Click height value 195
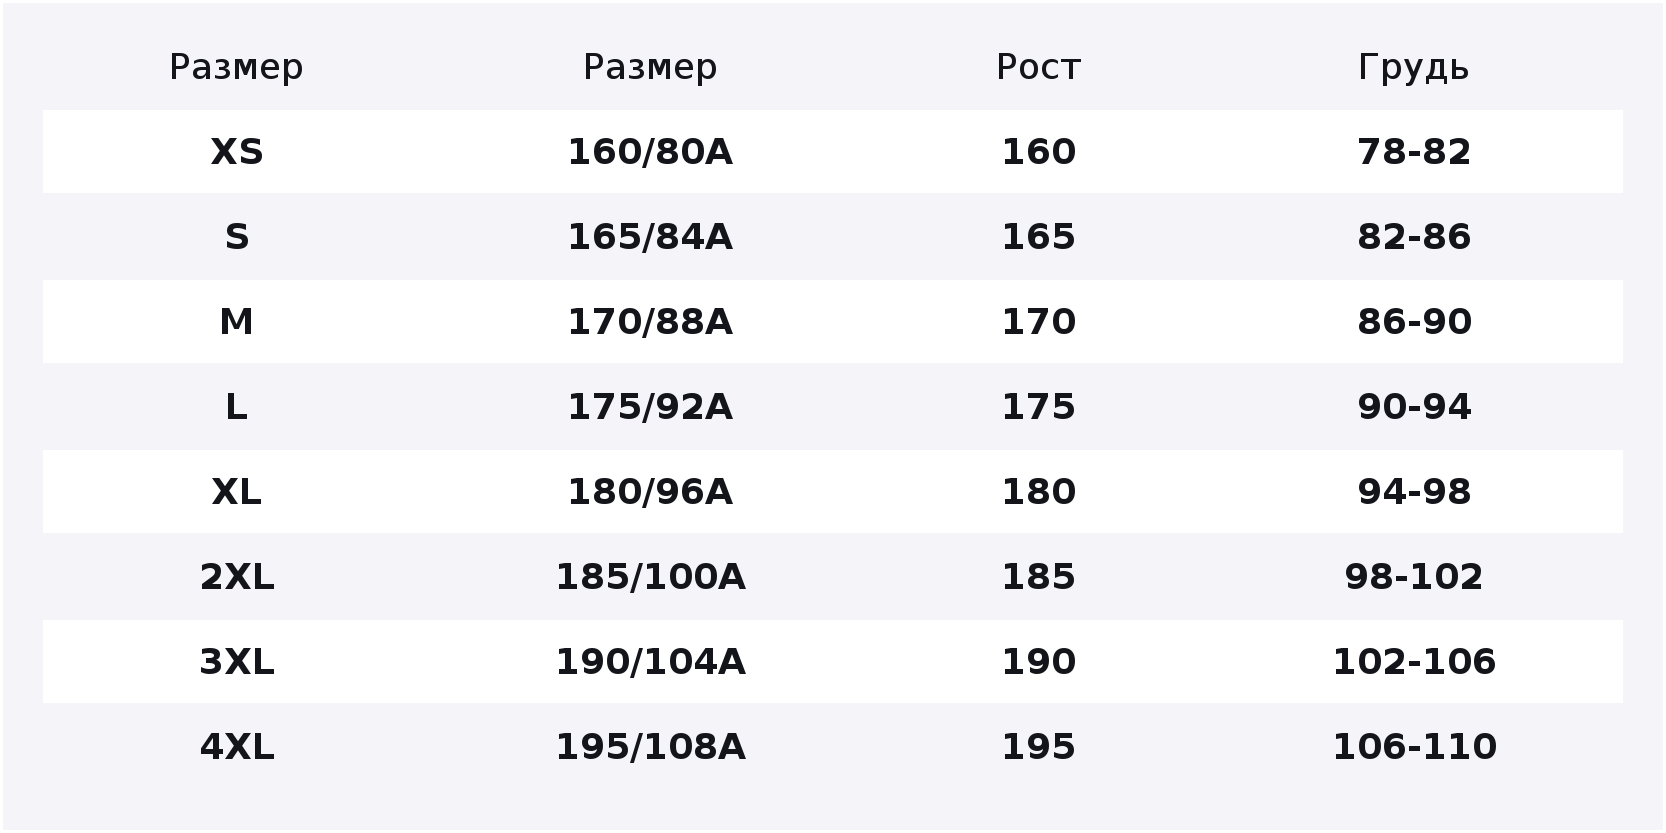Screen dimensions: 1666x833 click(1038, 747)
